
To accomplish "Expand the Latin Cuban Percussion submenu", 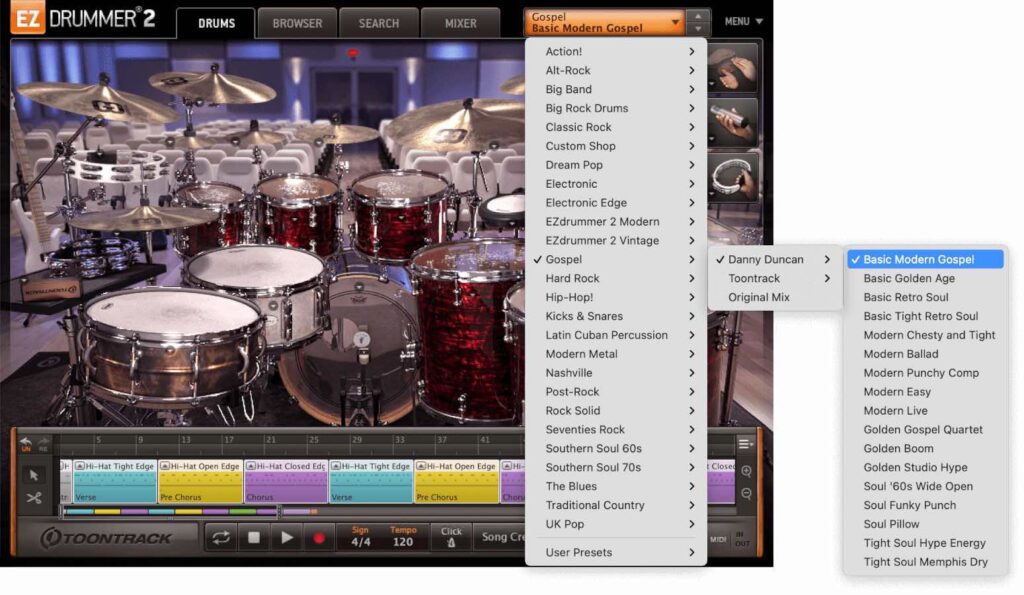I will click(616, 335).
